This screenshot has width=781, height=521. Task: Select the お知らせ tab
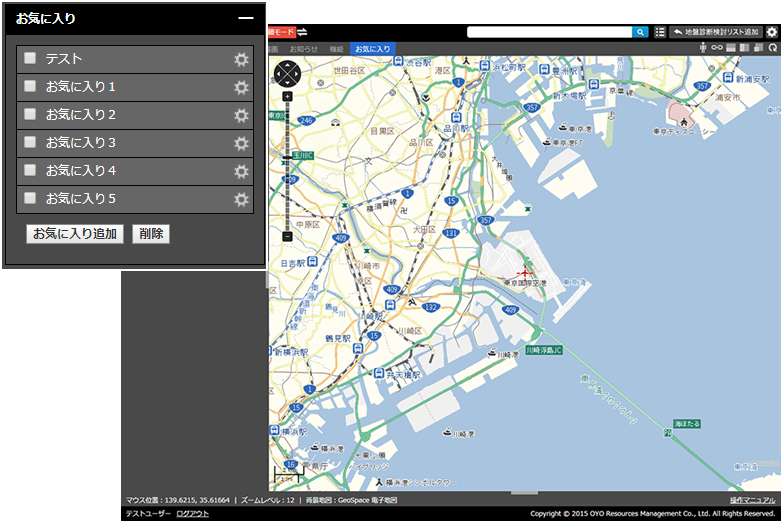(304, 48)
